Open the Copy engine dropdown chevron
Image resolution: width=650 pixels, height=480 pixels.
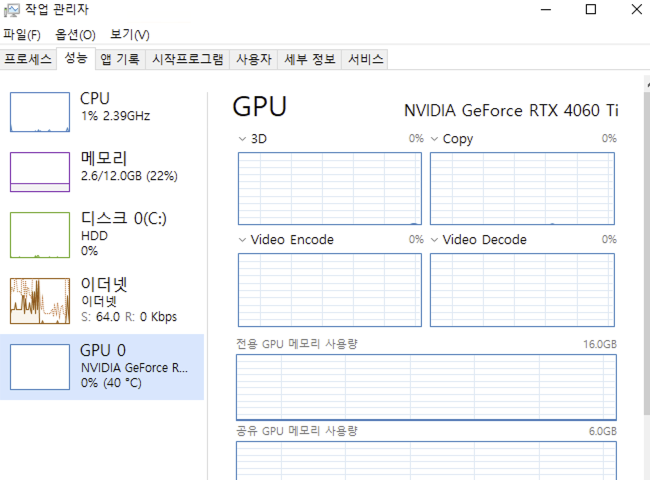click(x=434, y=139)
